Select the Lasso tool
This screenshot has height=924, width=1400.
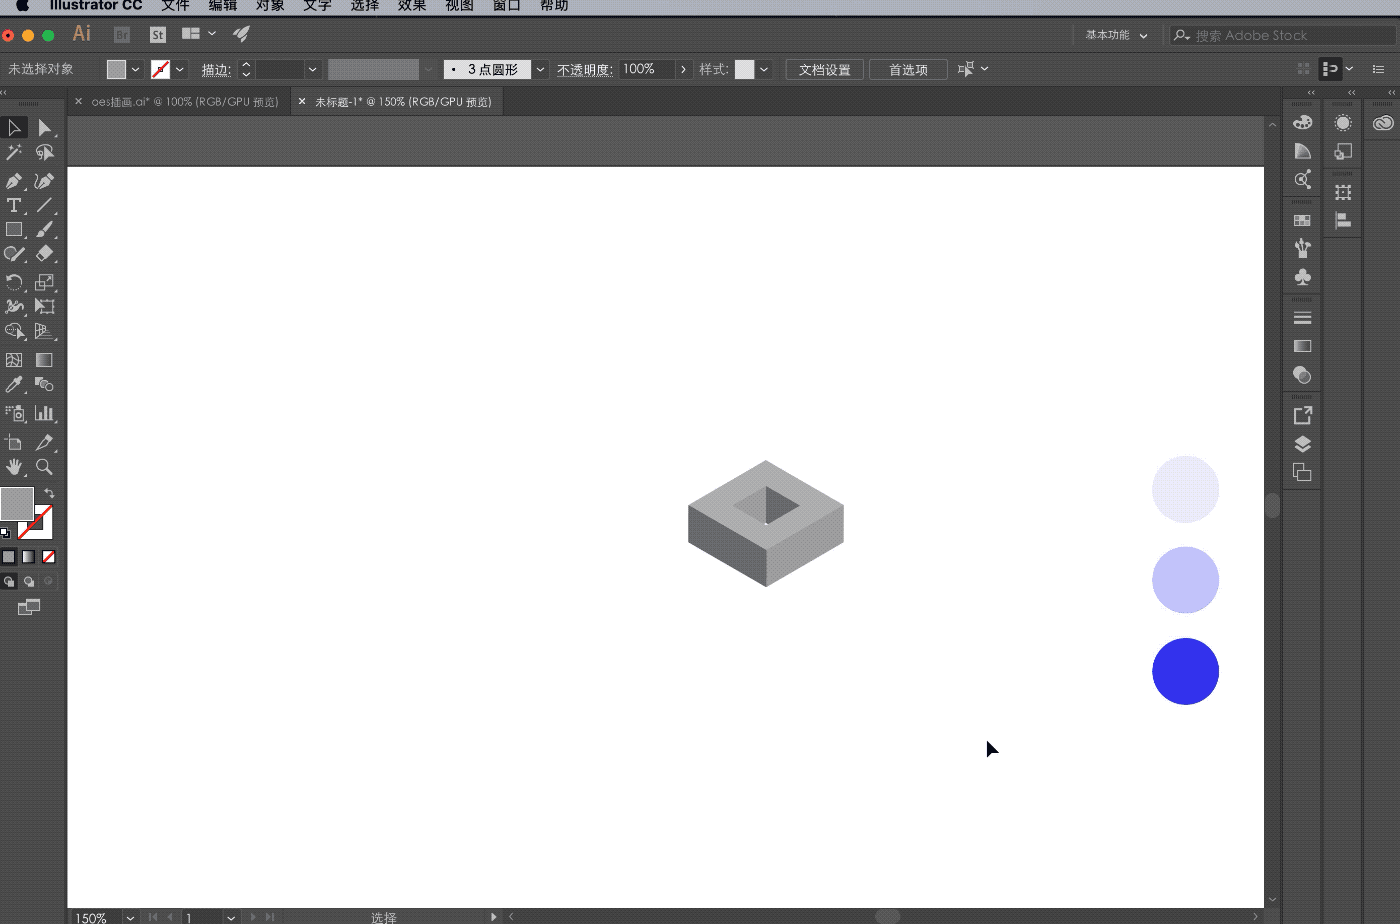click(x=44, y=153)
